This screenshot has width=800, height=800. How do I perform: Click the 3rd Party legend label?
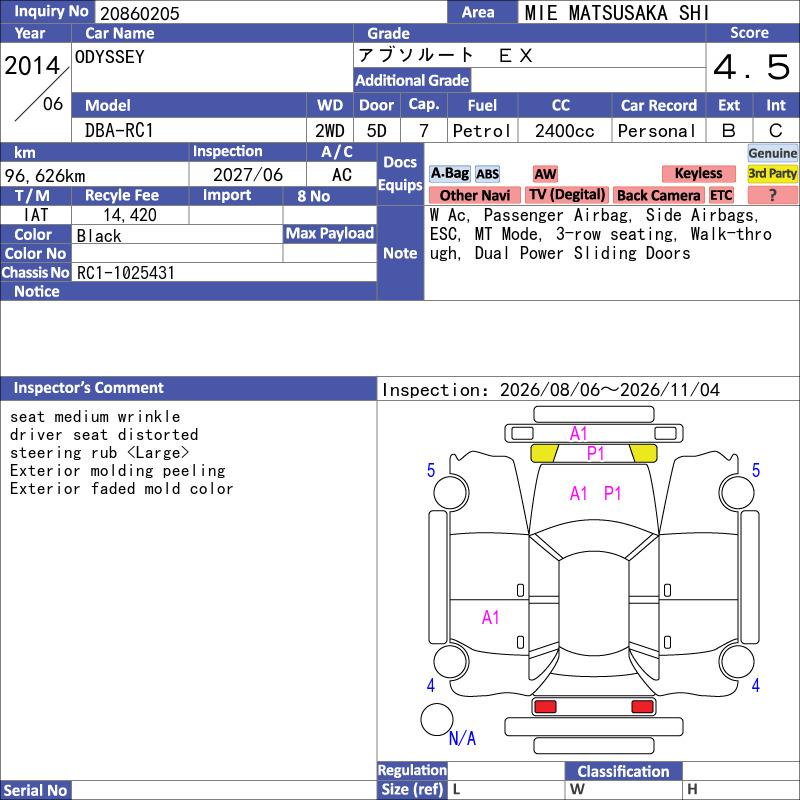pos(772,173)
